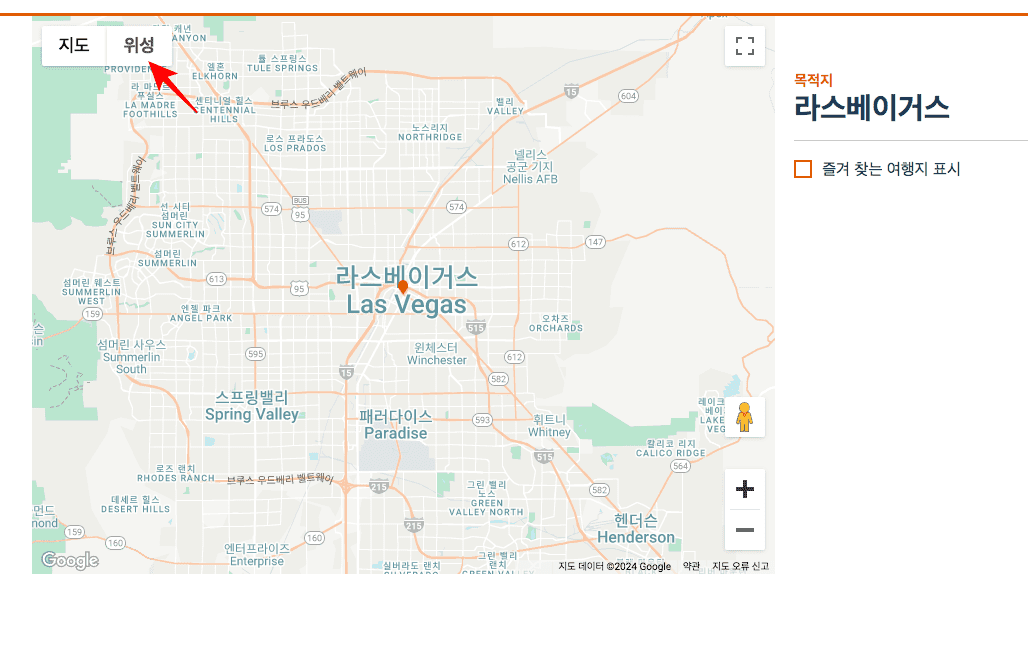Open the Google logo link

pos(70,560)
